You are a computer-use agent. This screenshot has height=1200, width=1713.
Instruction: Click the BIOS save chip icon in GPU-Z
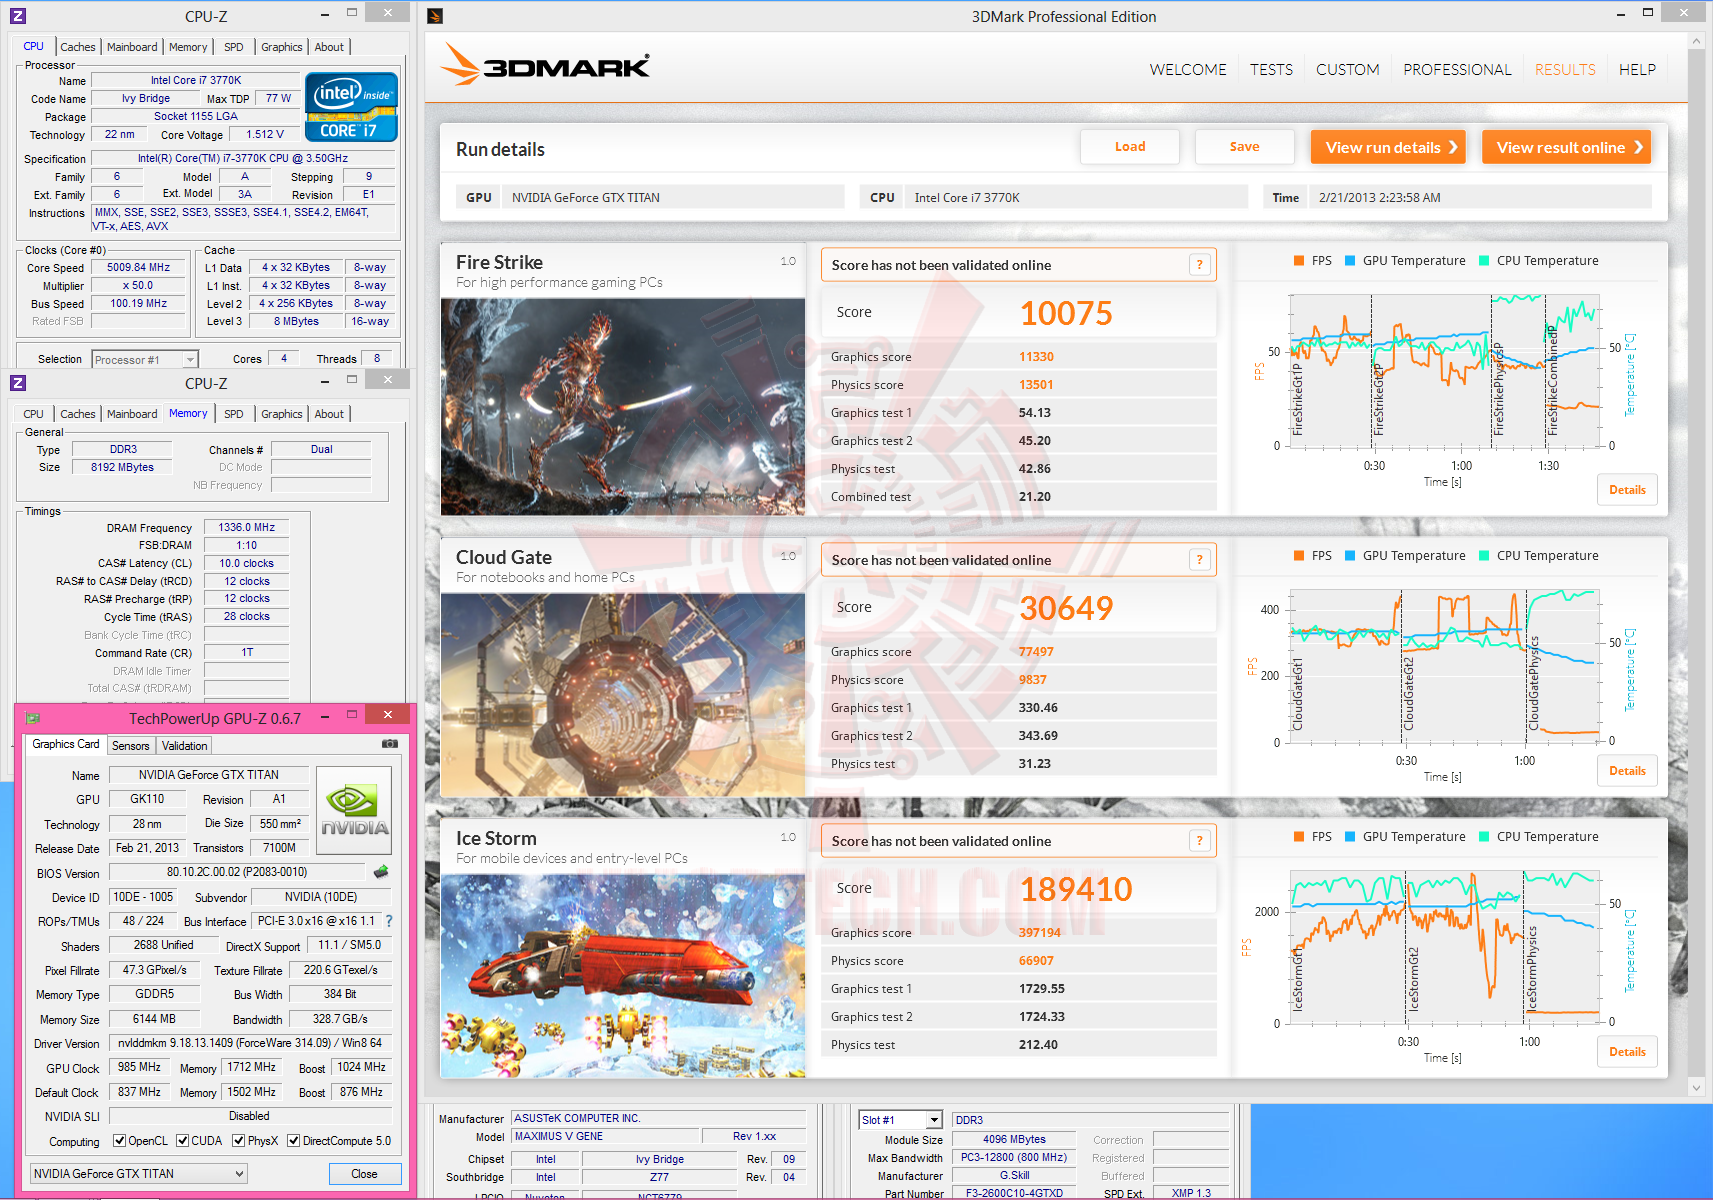tap(381, 872)
